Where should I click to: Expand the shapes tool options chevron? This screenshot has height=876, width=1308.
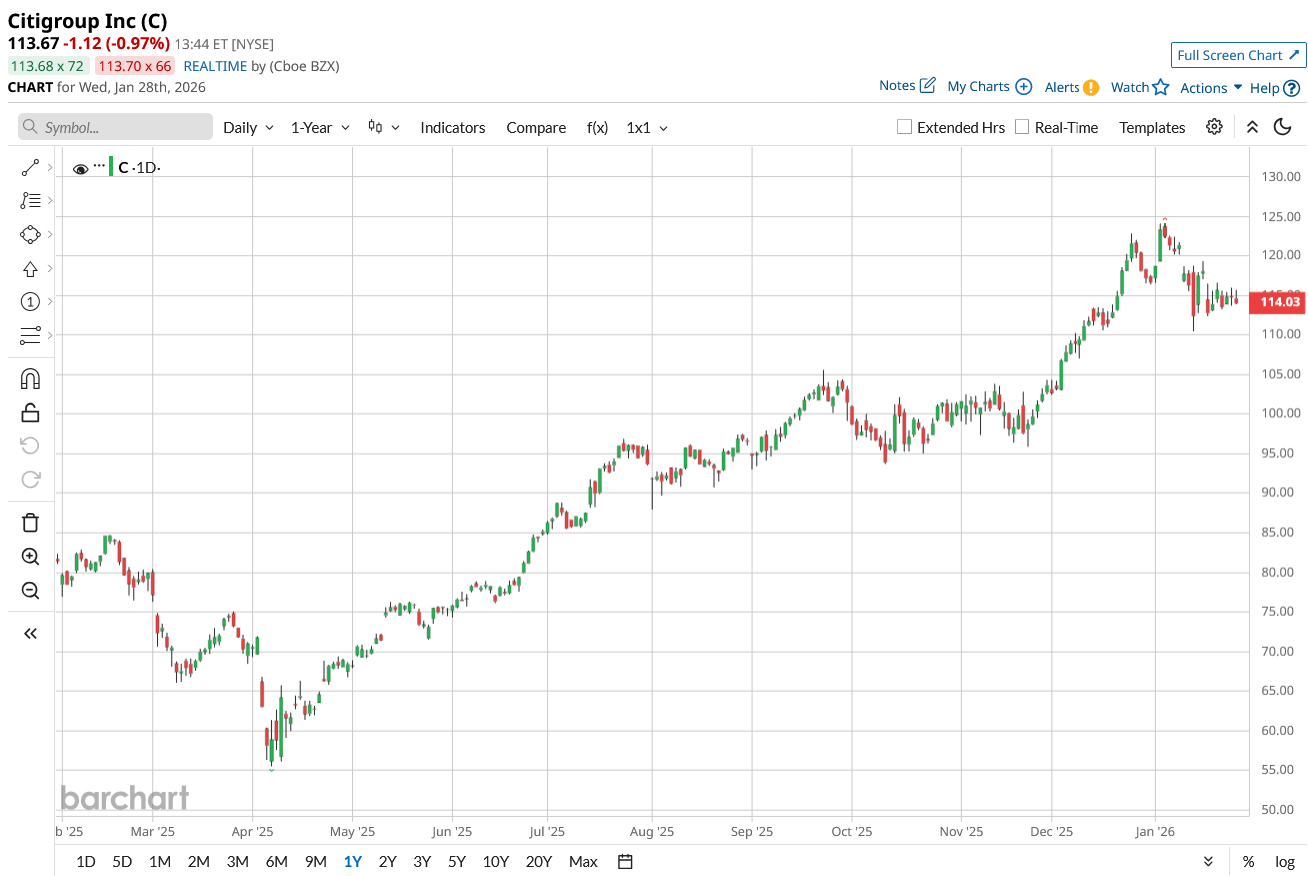(49, 234)
